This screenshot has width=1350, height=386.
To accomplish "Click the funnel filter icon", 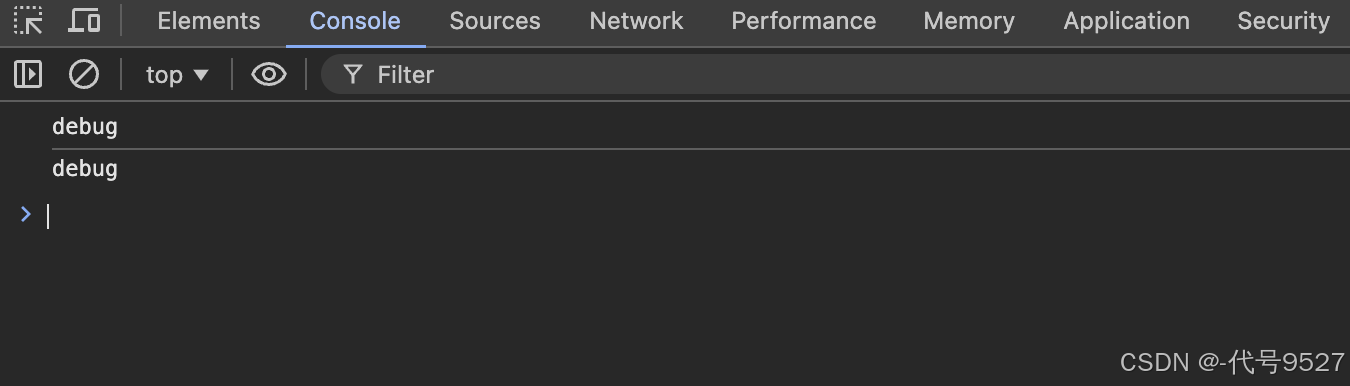I will [x=352, y=74].
